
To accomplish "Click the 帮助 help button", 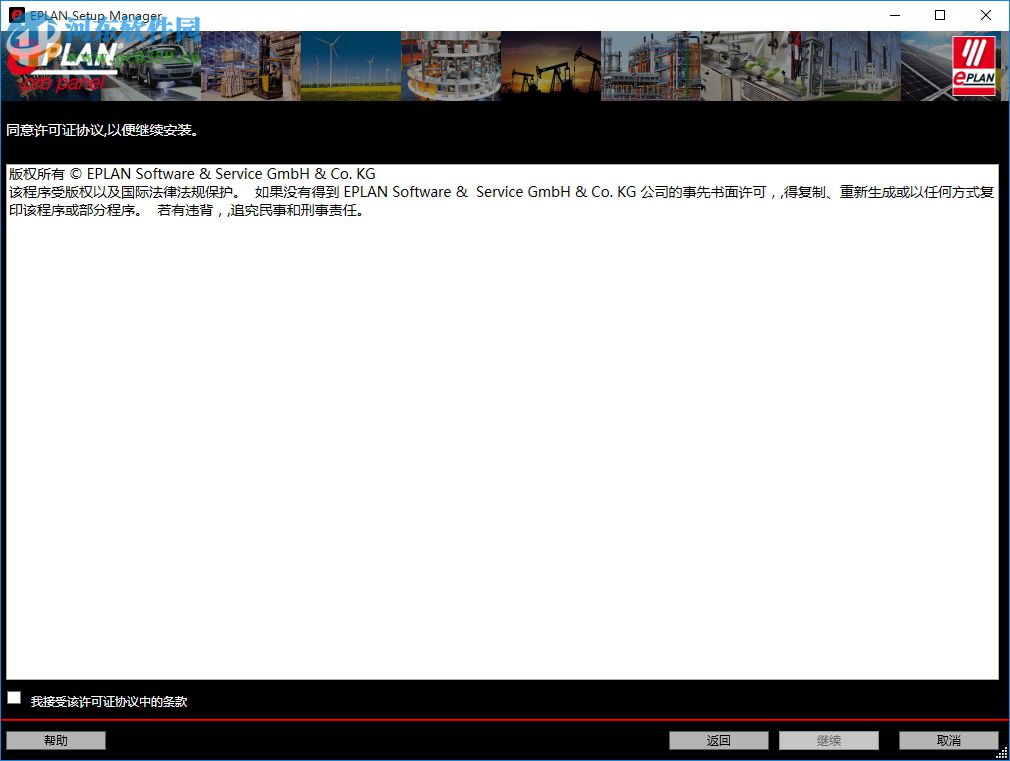I will [55, 740].
